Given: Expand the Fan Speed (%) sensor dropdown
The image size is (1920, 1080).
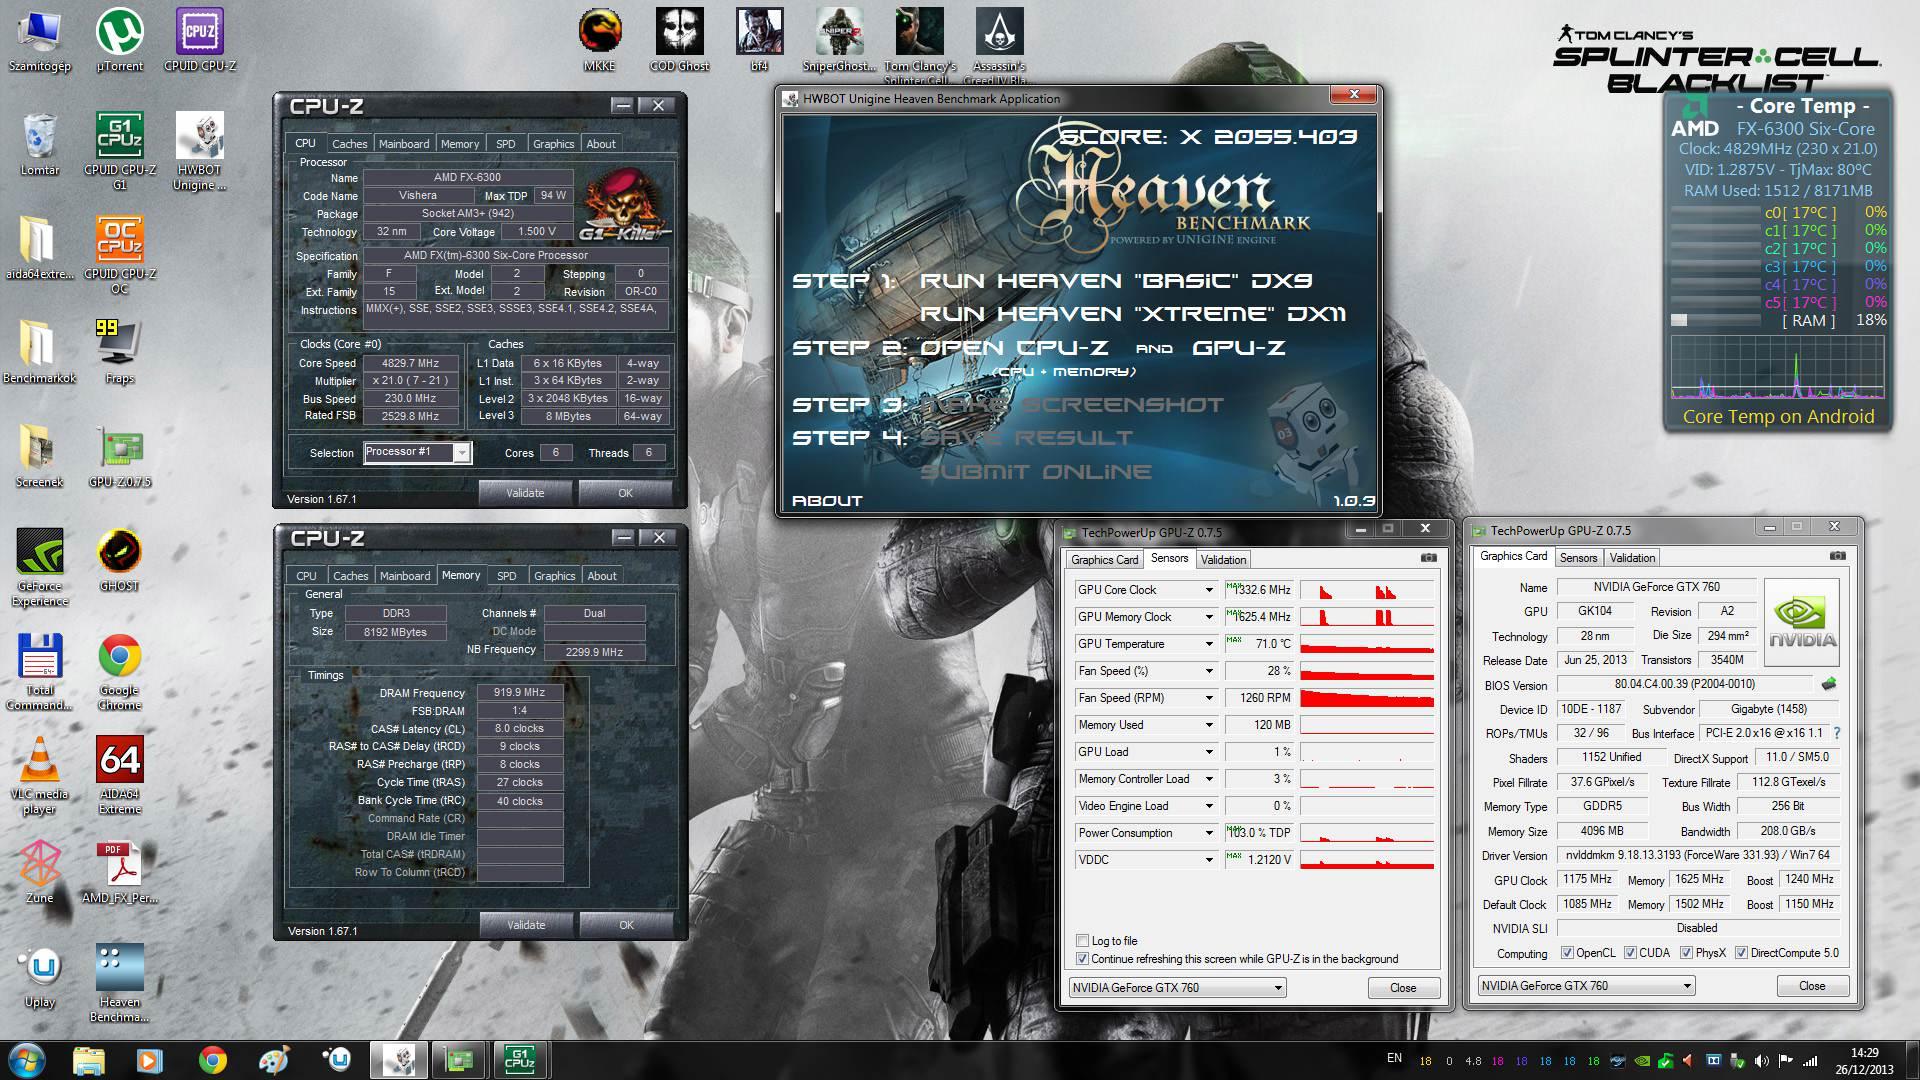Looking at the screenshot, I should point(1208,671).
